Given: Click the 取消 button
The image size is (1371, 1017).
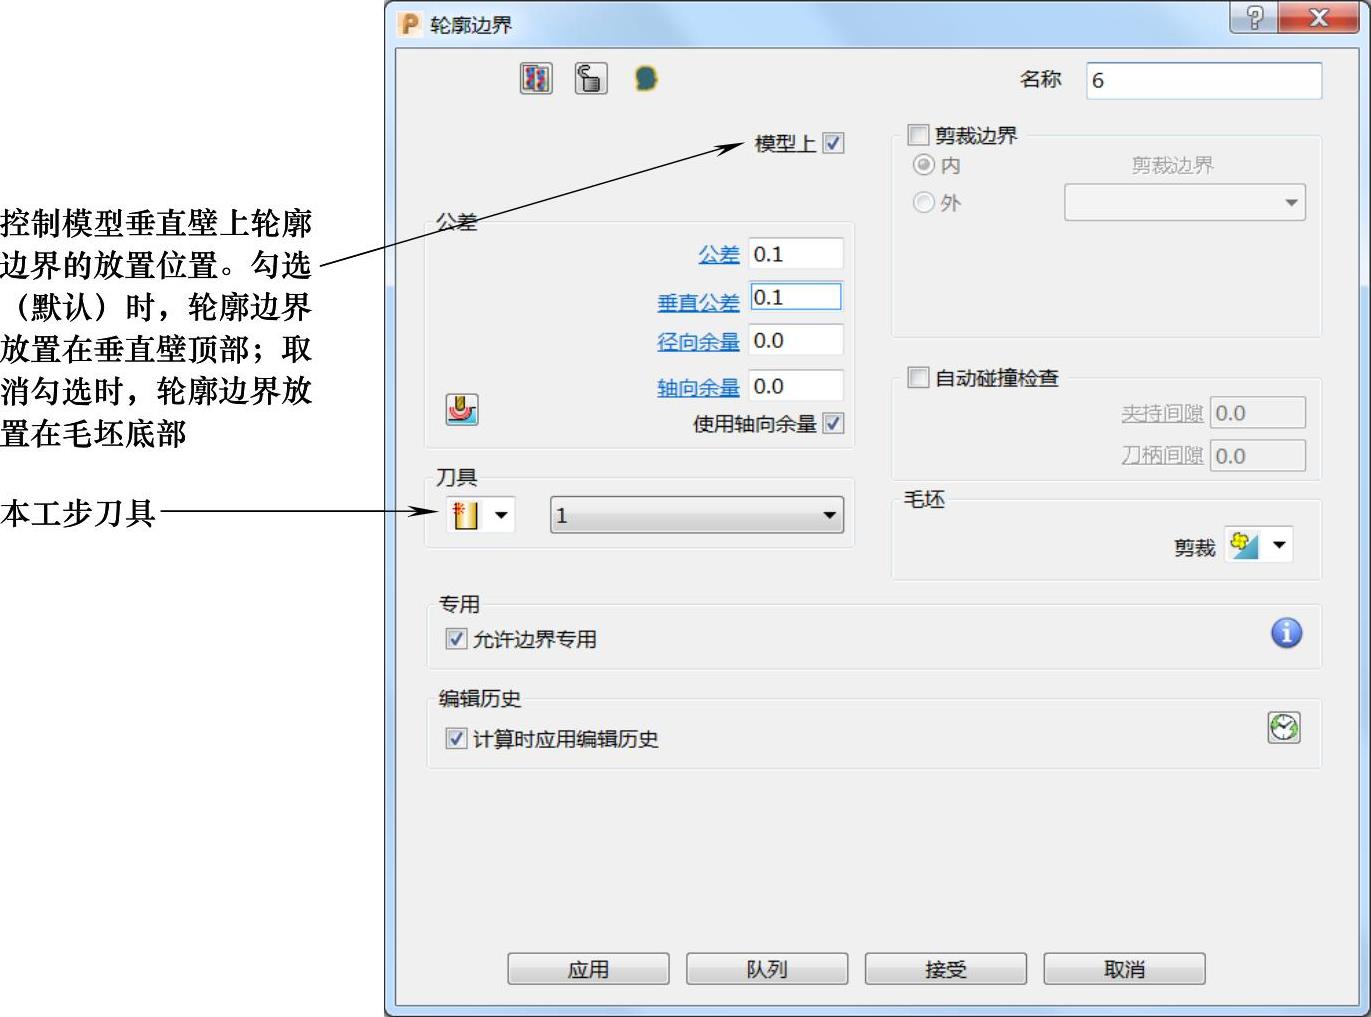Looking at the screenshot, I should 1125,969.
